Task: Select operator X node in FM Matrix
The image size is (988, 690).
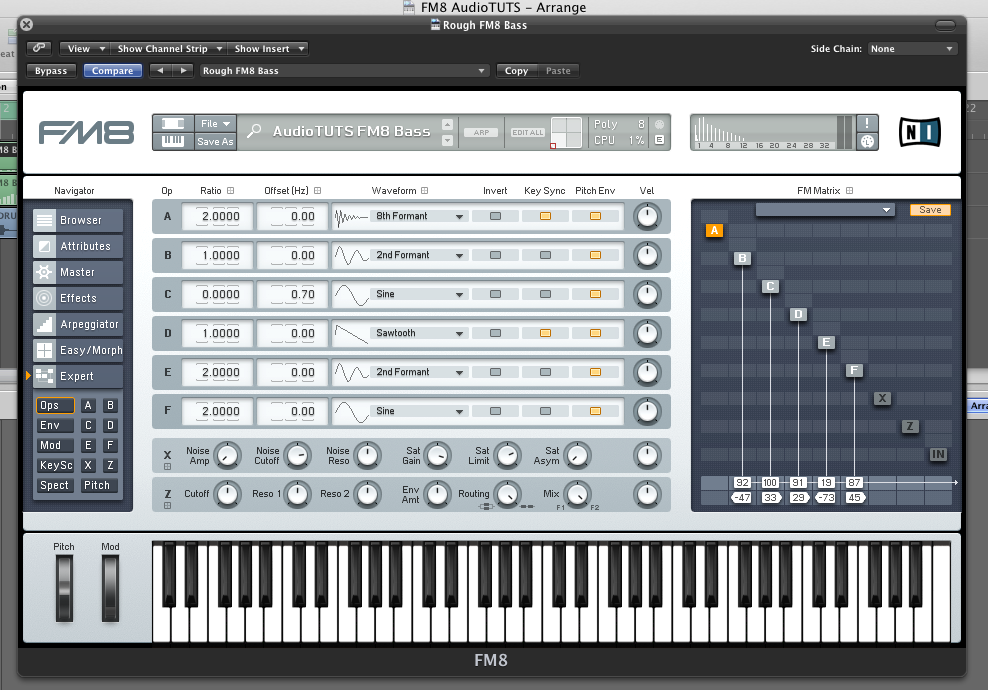Action: 882,398
